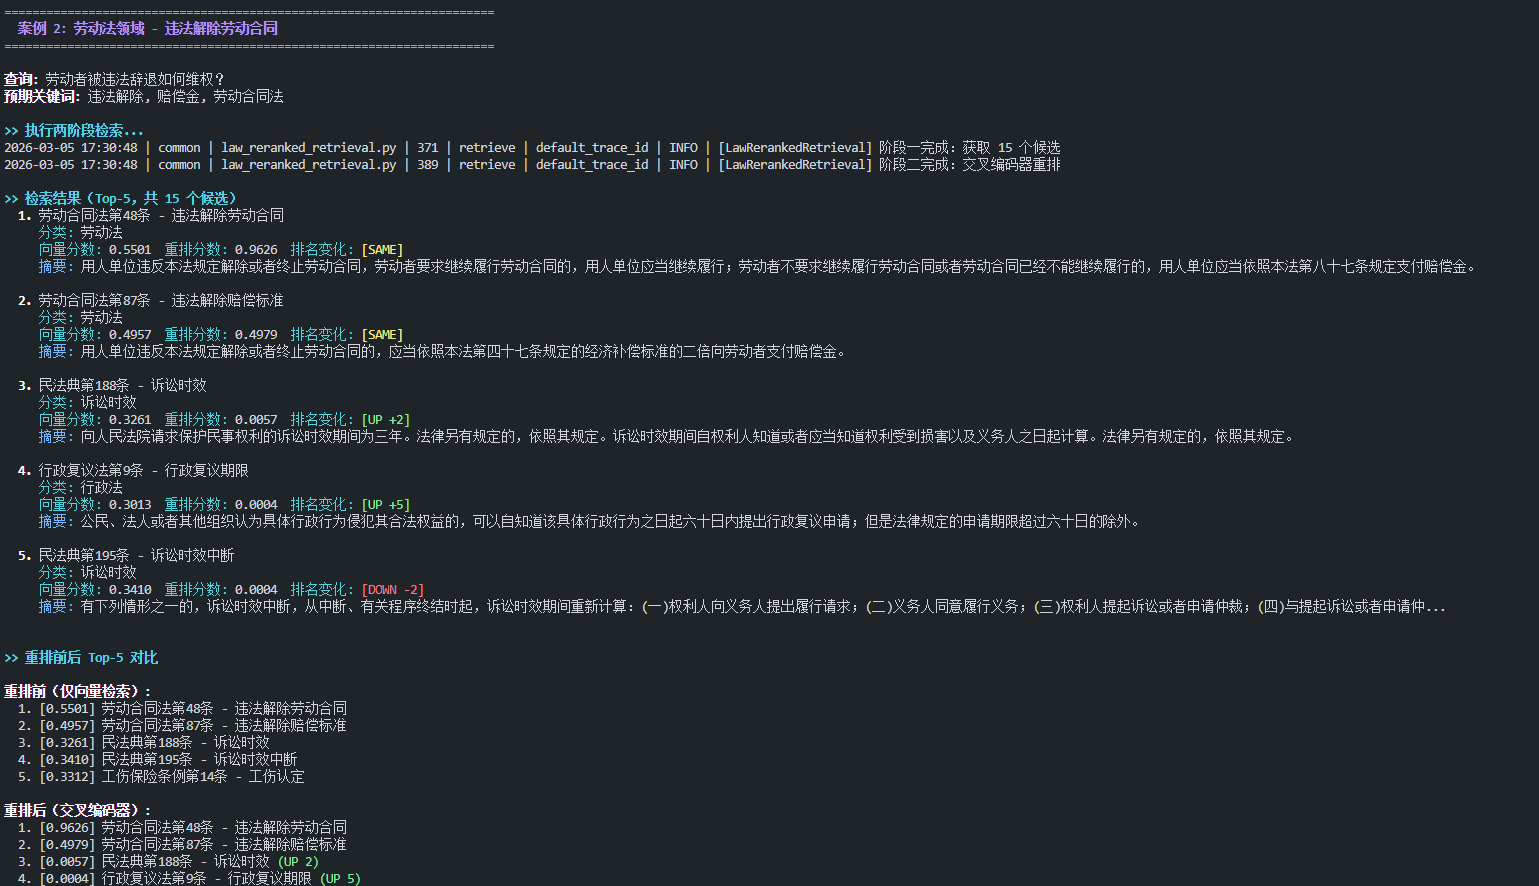Click the query line '劳动者被违法辞退如何维权？'
The image size is (1539, 886).
coord(135,79)
